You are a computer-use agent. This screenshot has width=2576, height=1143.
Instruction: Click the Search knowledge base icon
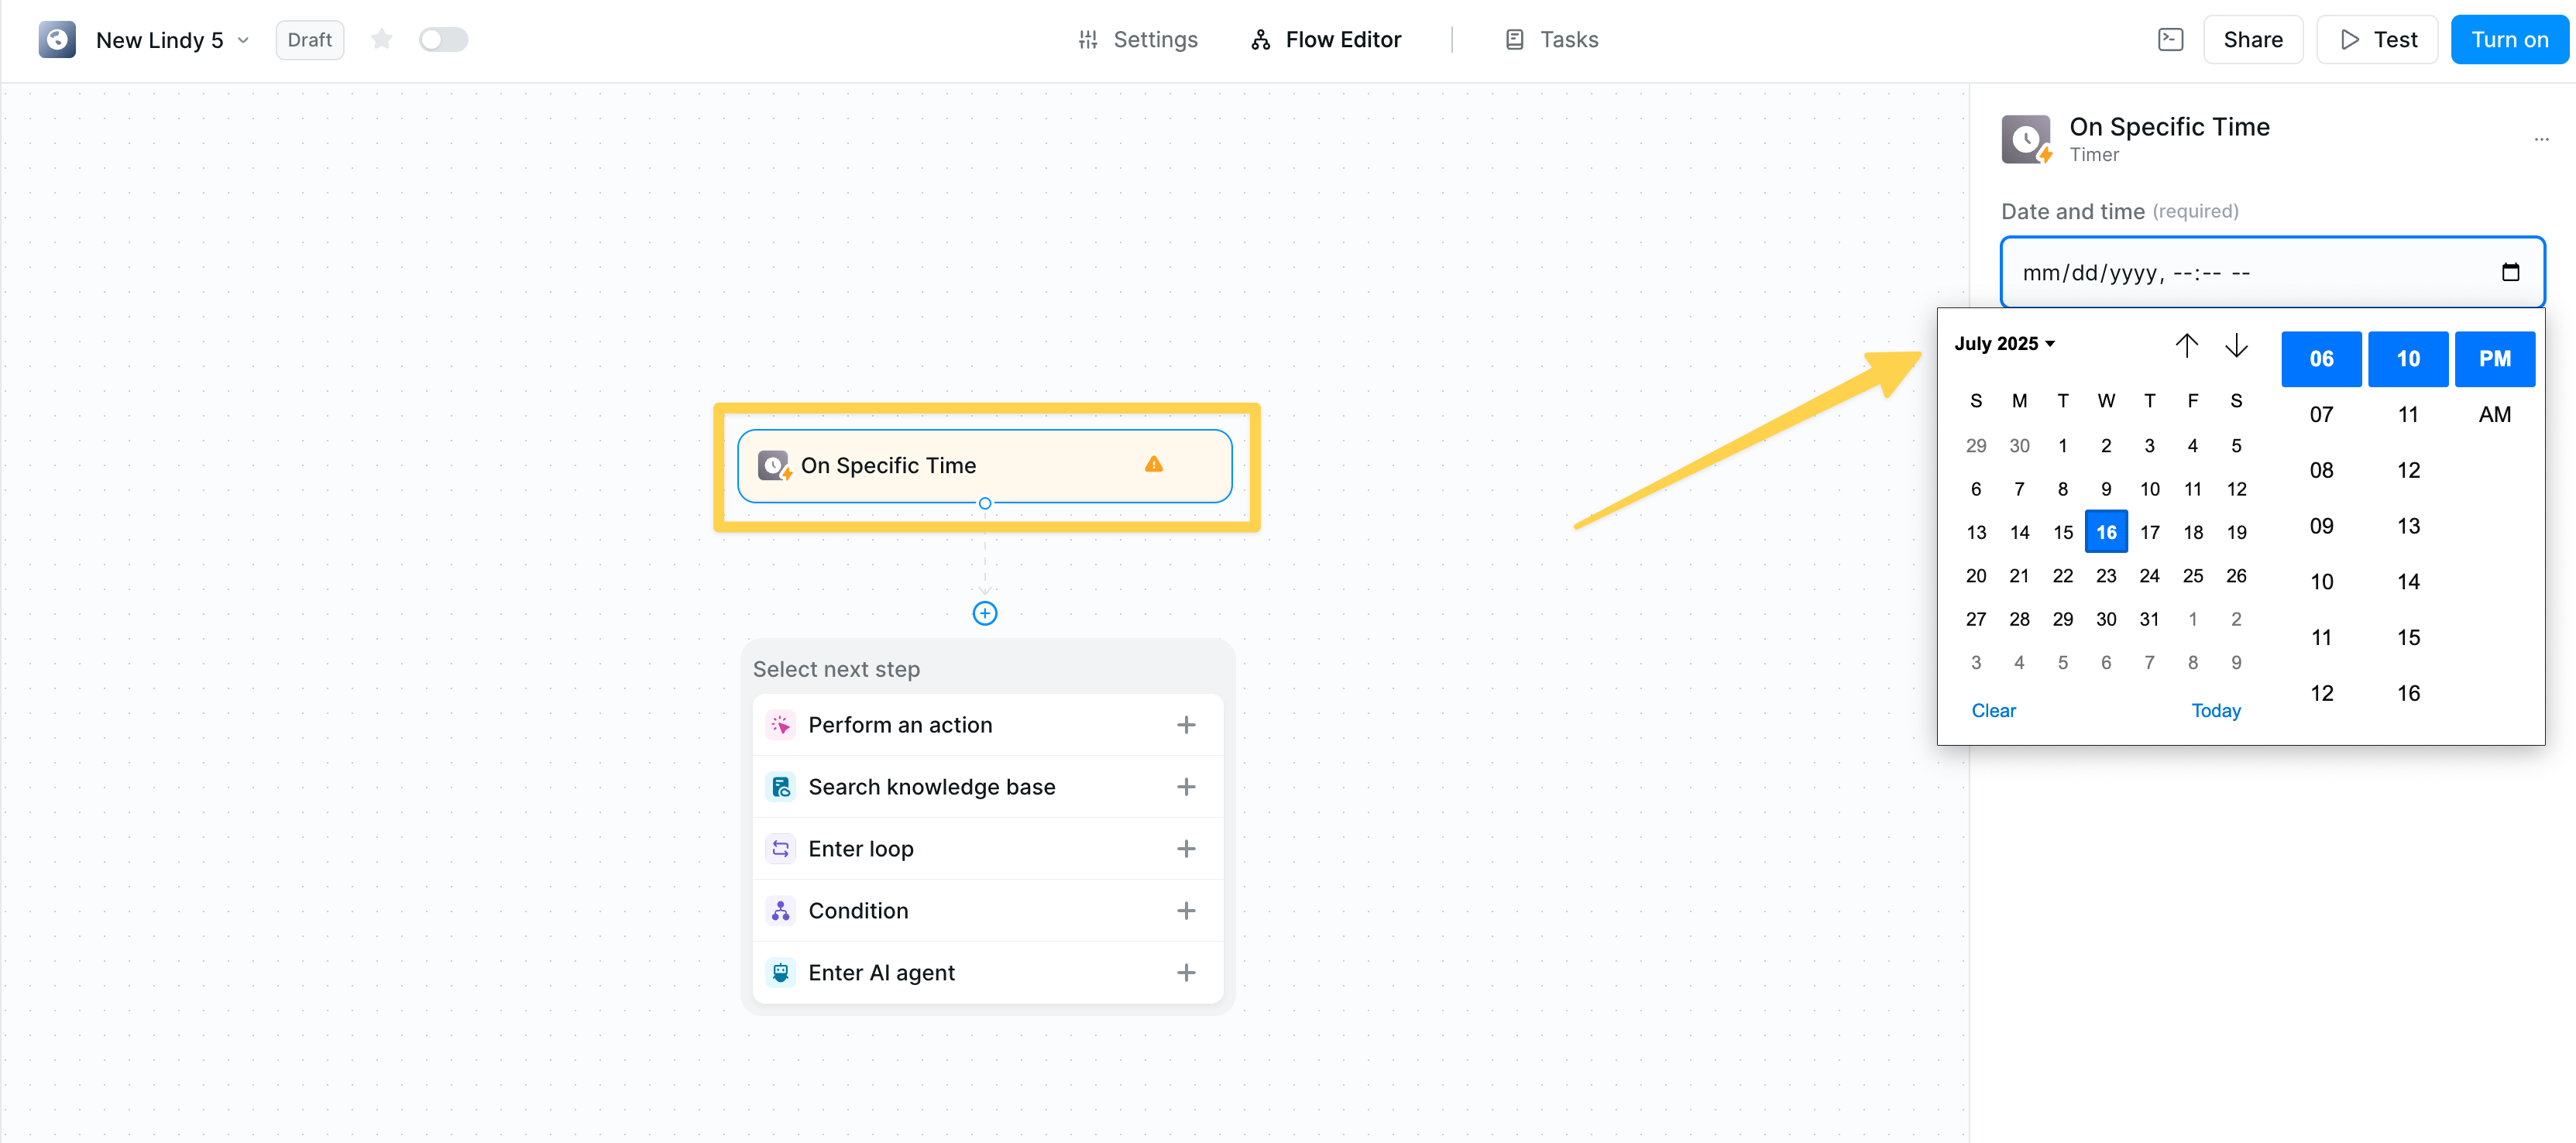(x=781, y=786)
